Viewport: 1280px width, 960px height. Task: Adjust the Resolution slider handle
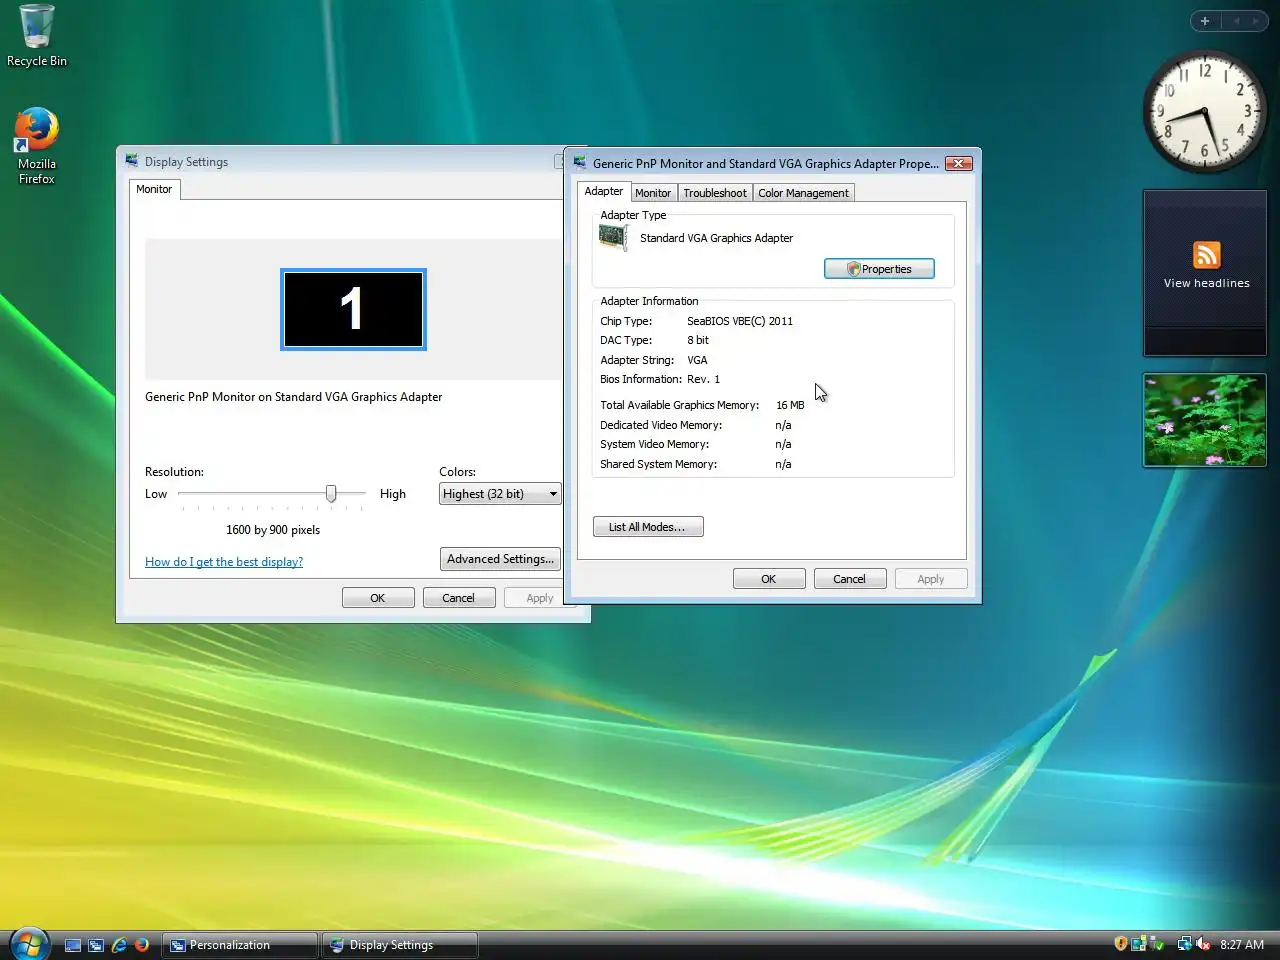click(331, 494)
